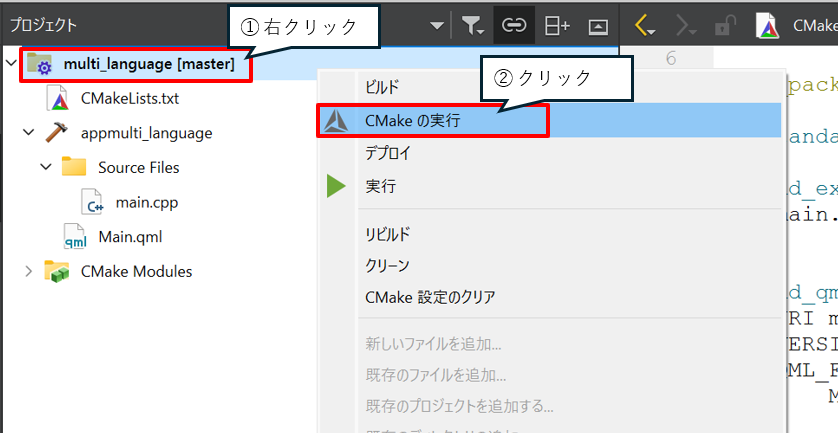
Task: Select CMake 設定のクリア menu entry
Action: pyautogui.click(x=430, y=297)
